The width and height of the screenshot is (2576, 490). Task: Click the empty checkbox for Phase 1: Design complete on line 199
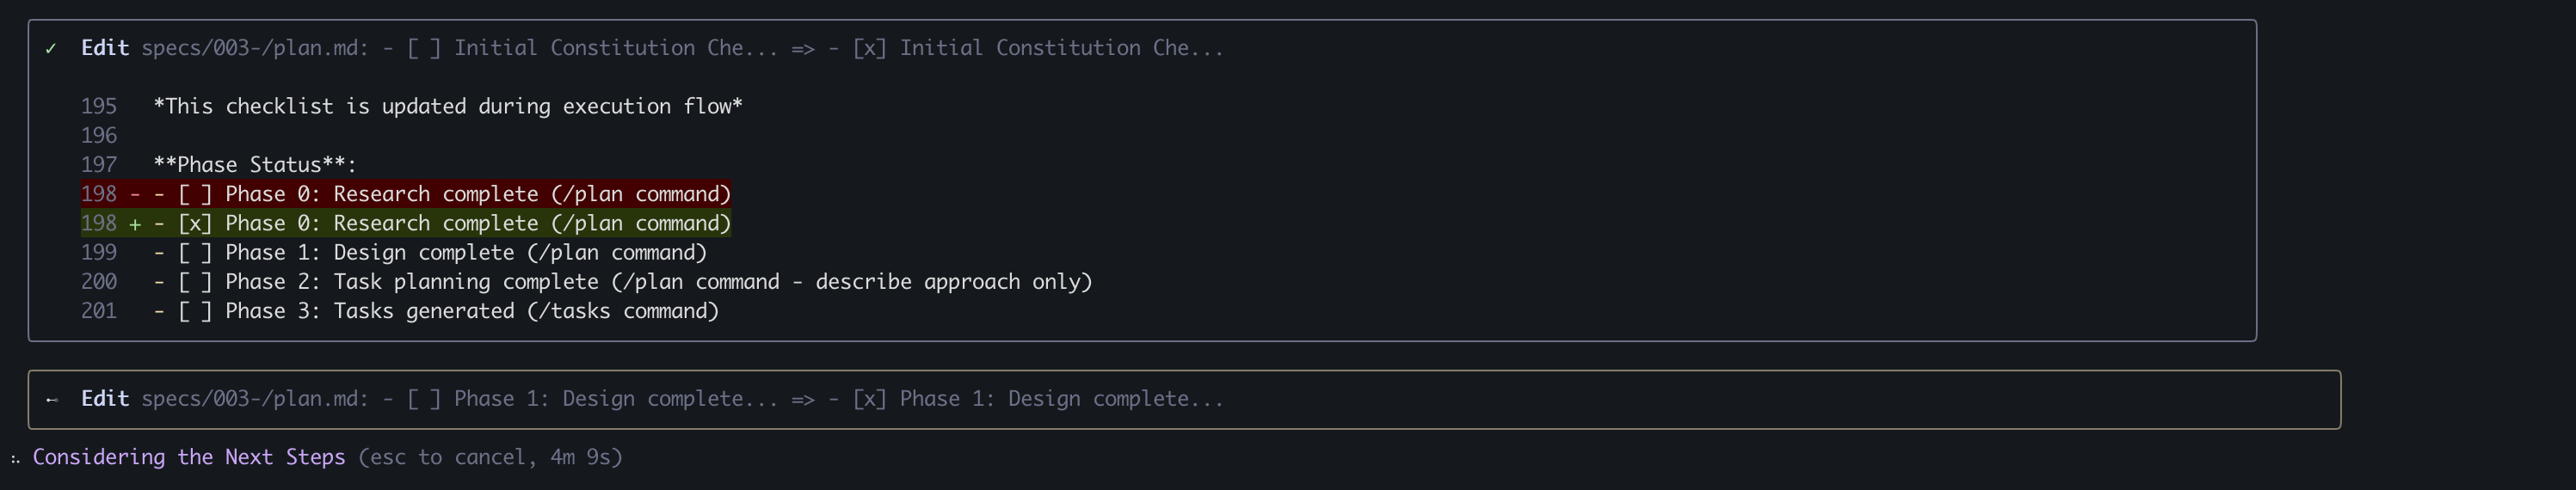point(195,253)
